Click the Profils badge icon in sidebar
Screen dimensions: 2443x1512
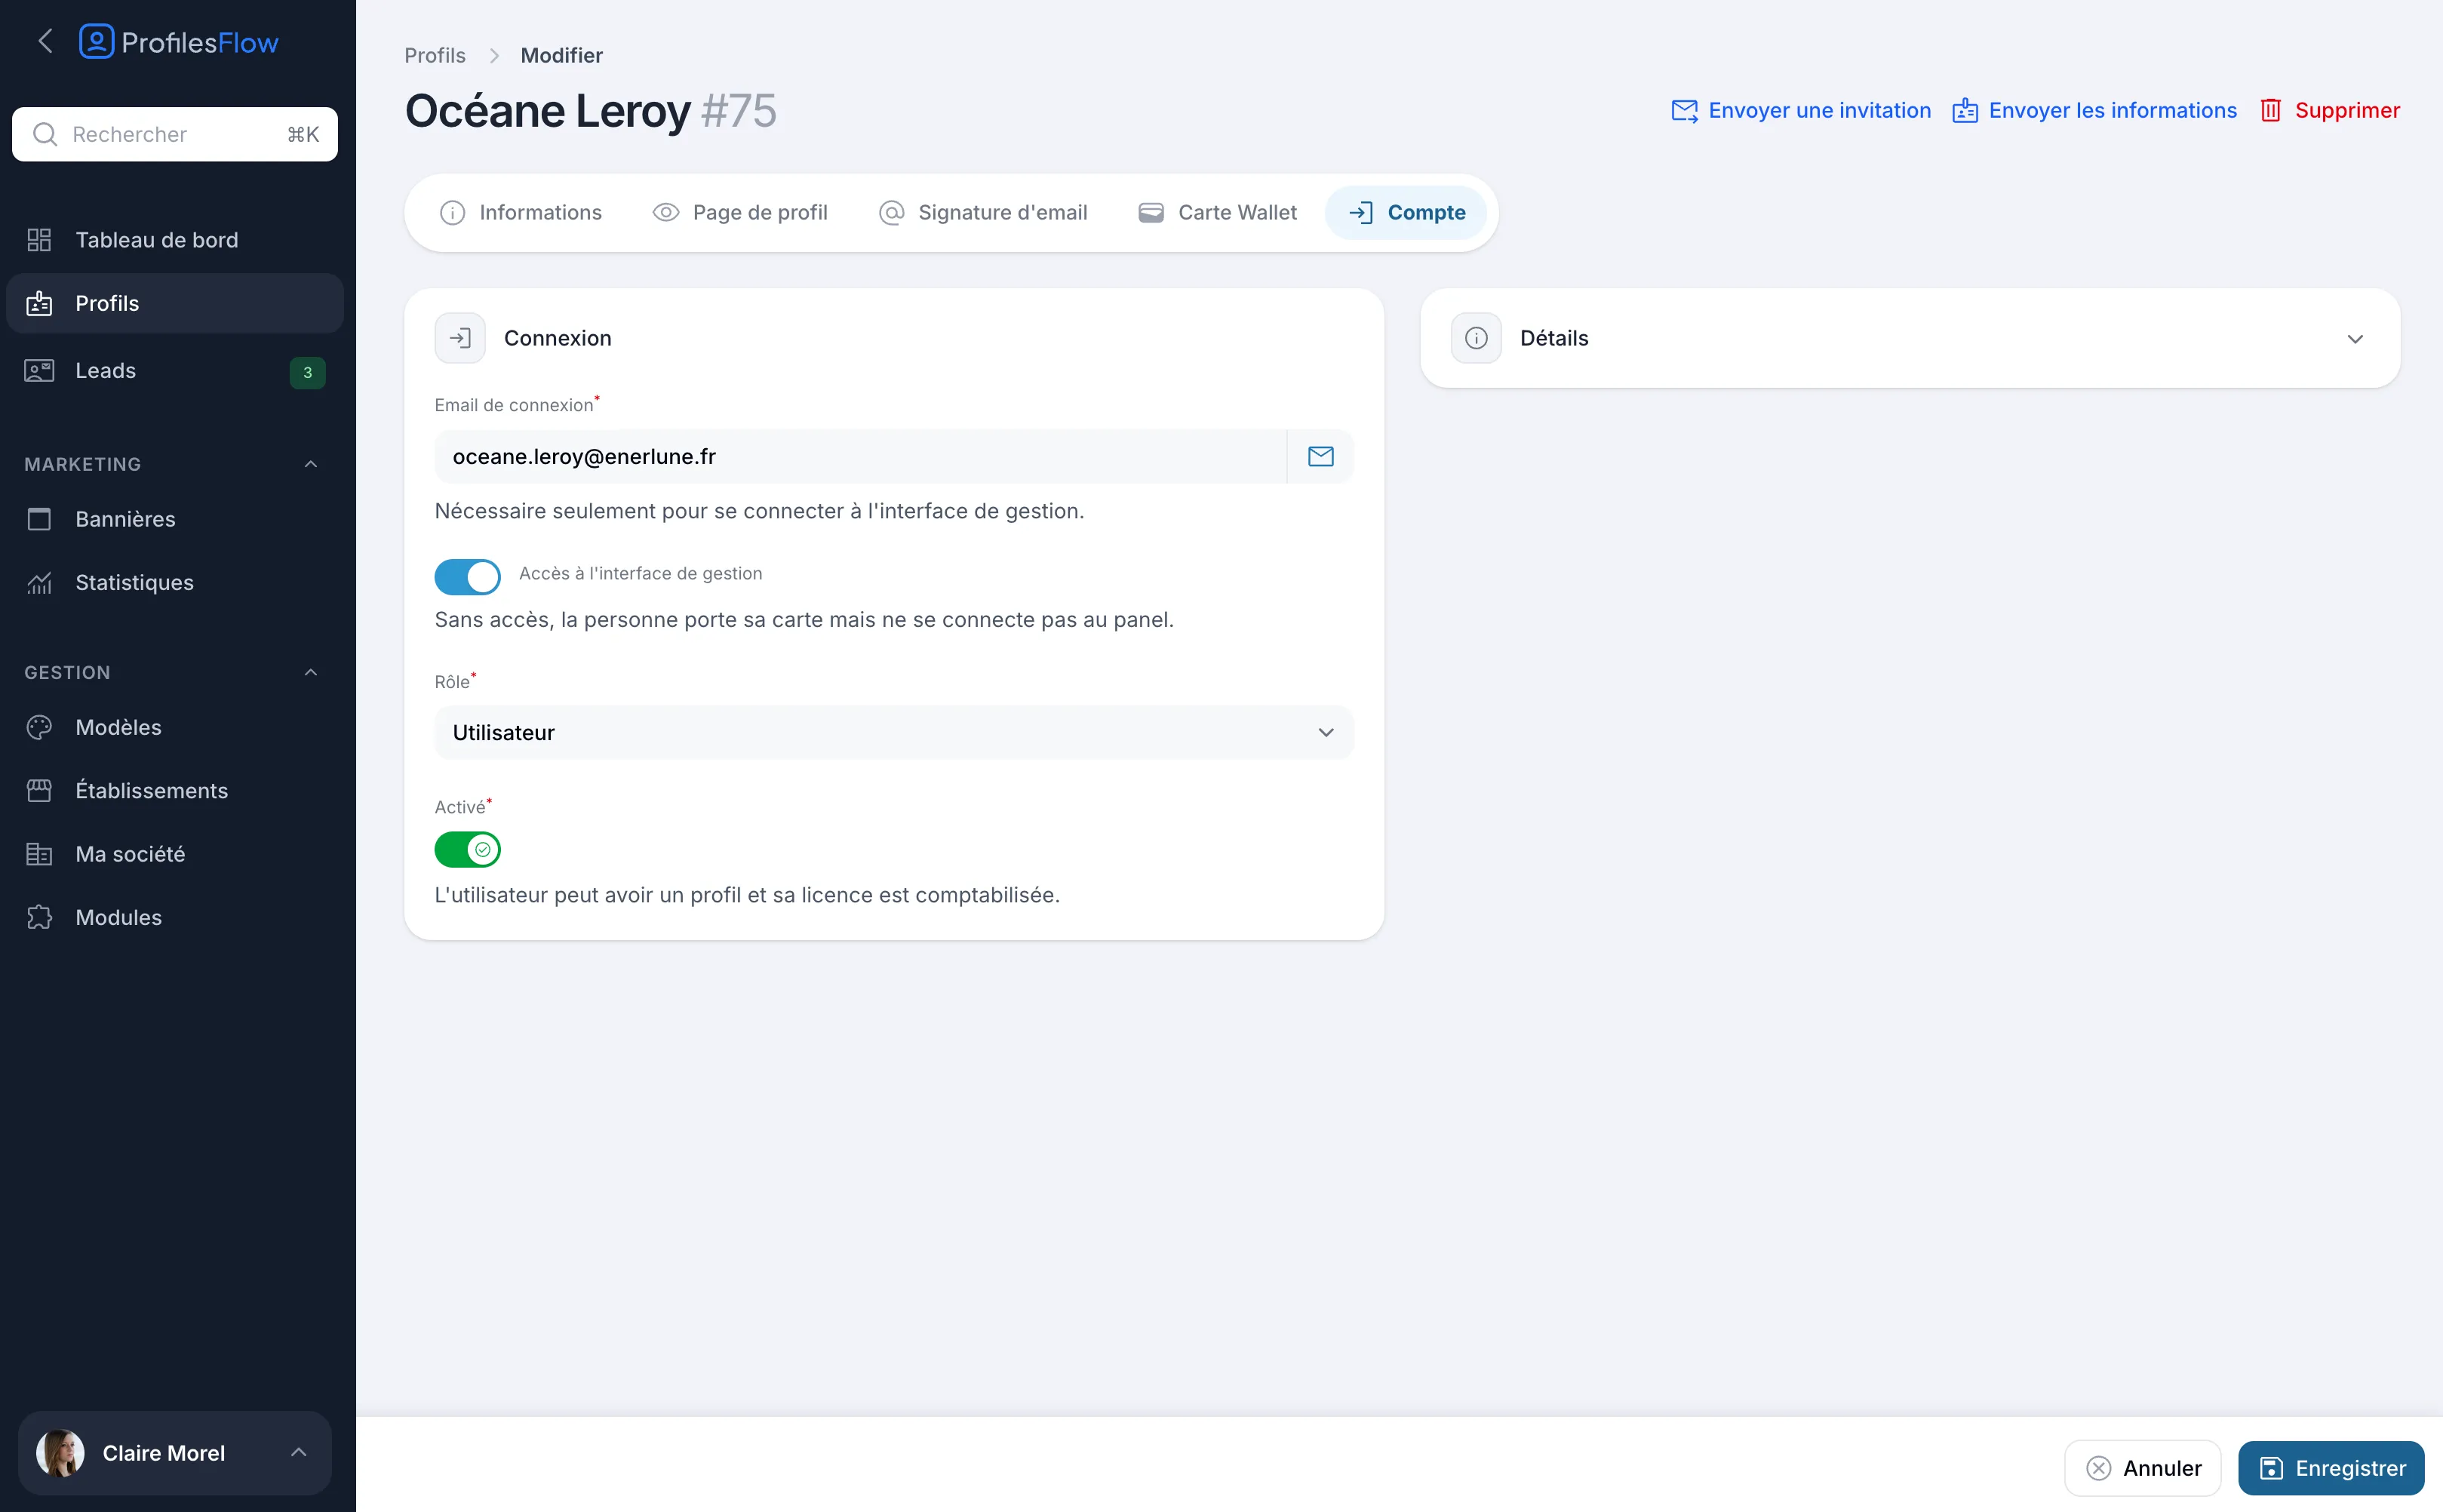39,303
